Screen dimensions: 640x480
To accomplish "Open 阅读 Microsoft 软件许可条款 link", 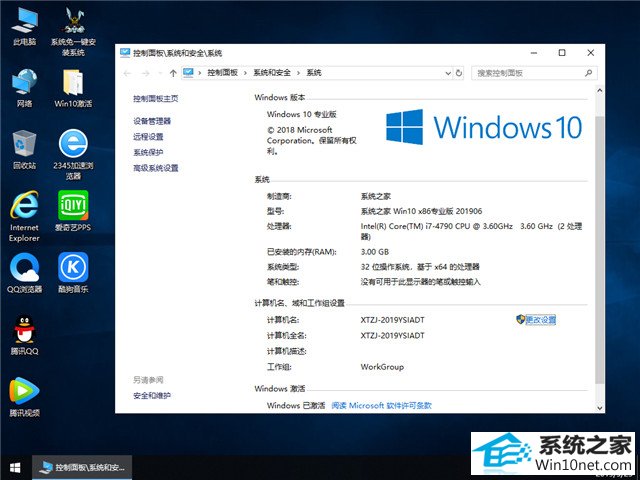I will (x=381, y=405).
